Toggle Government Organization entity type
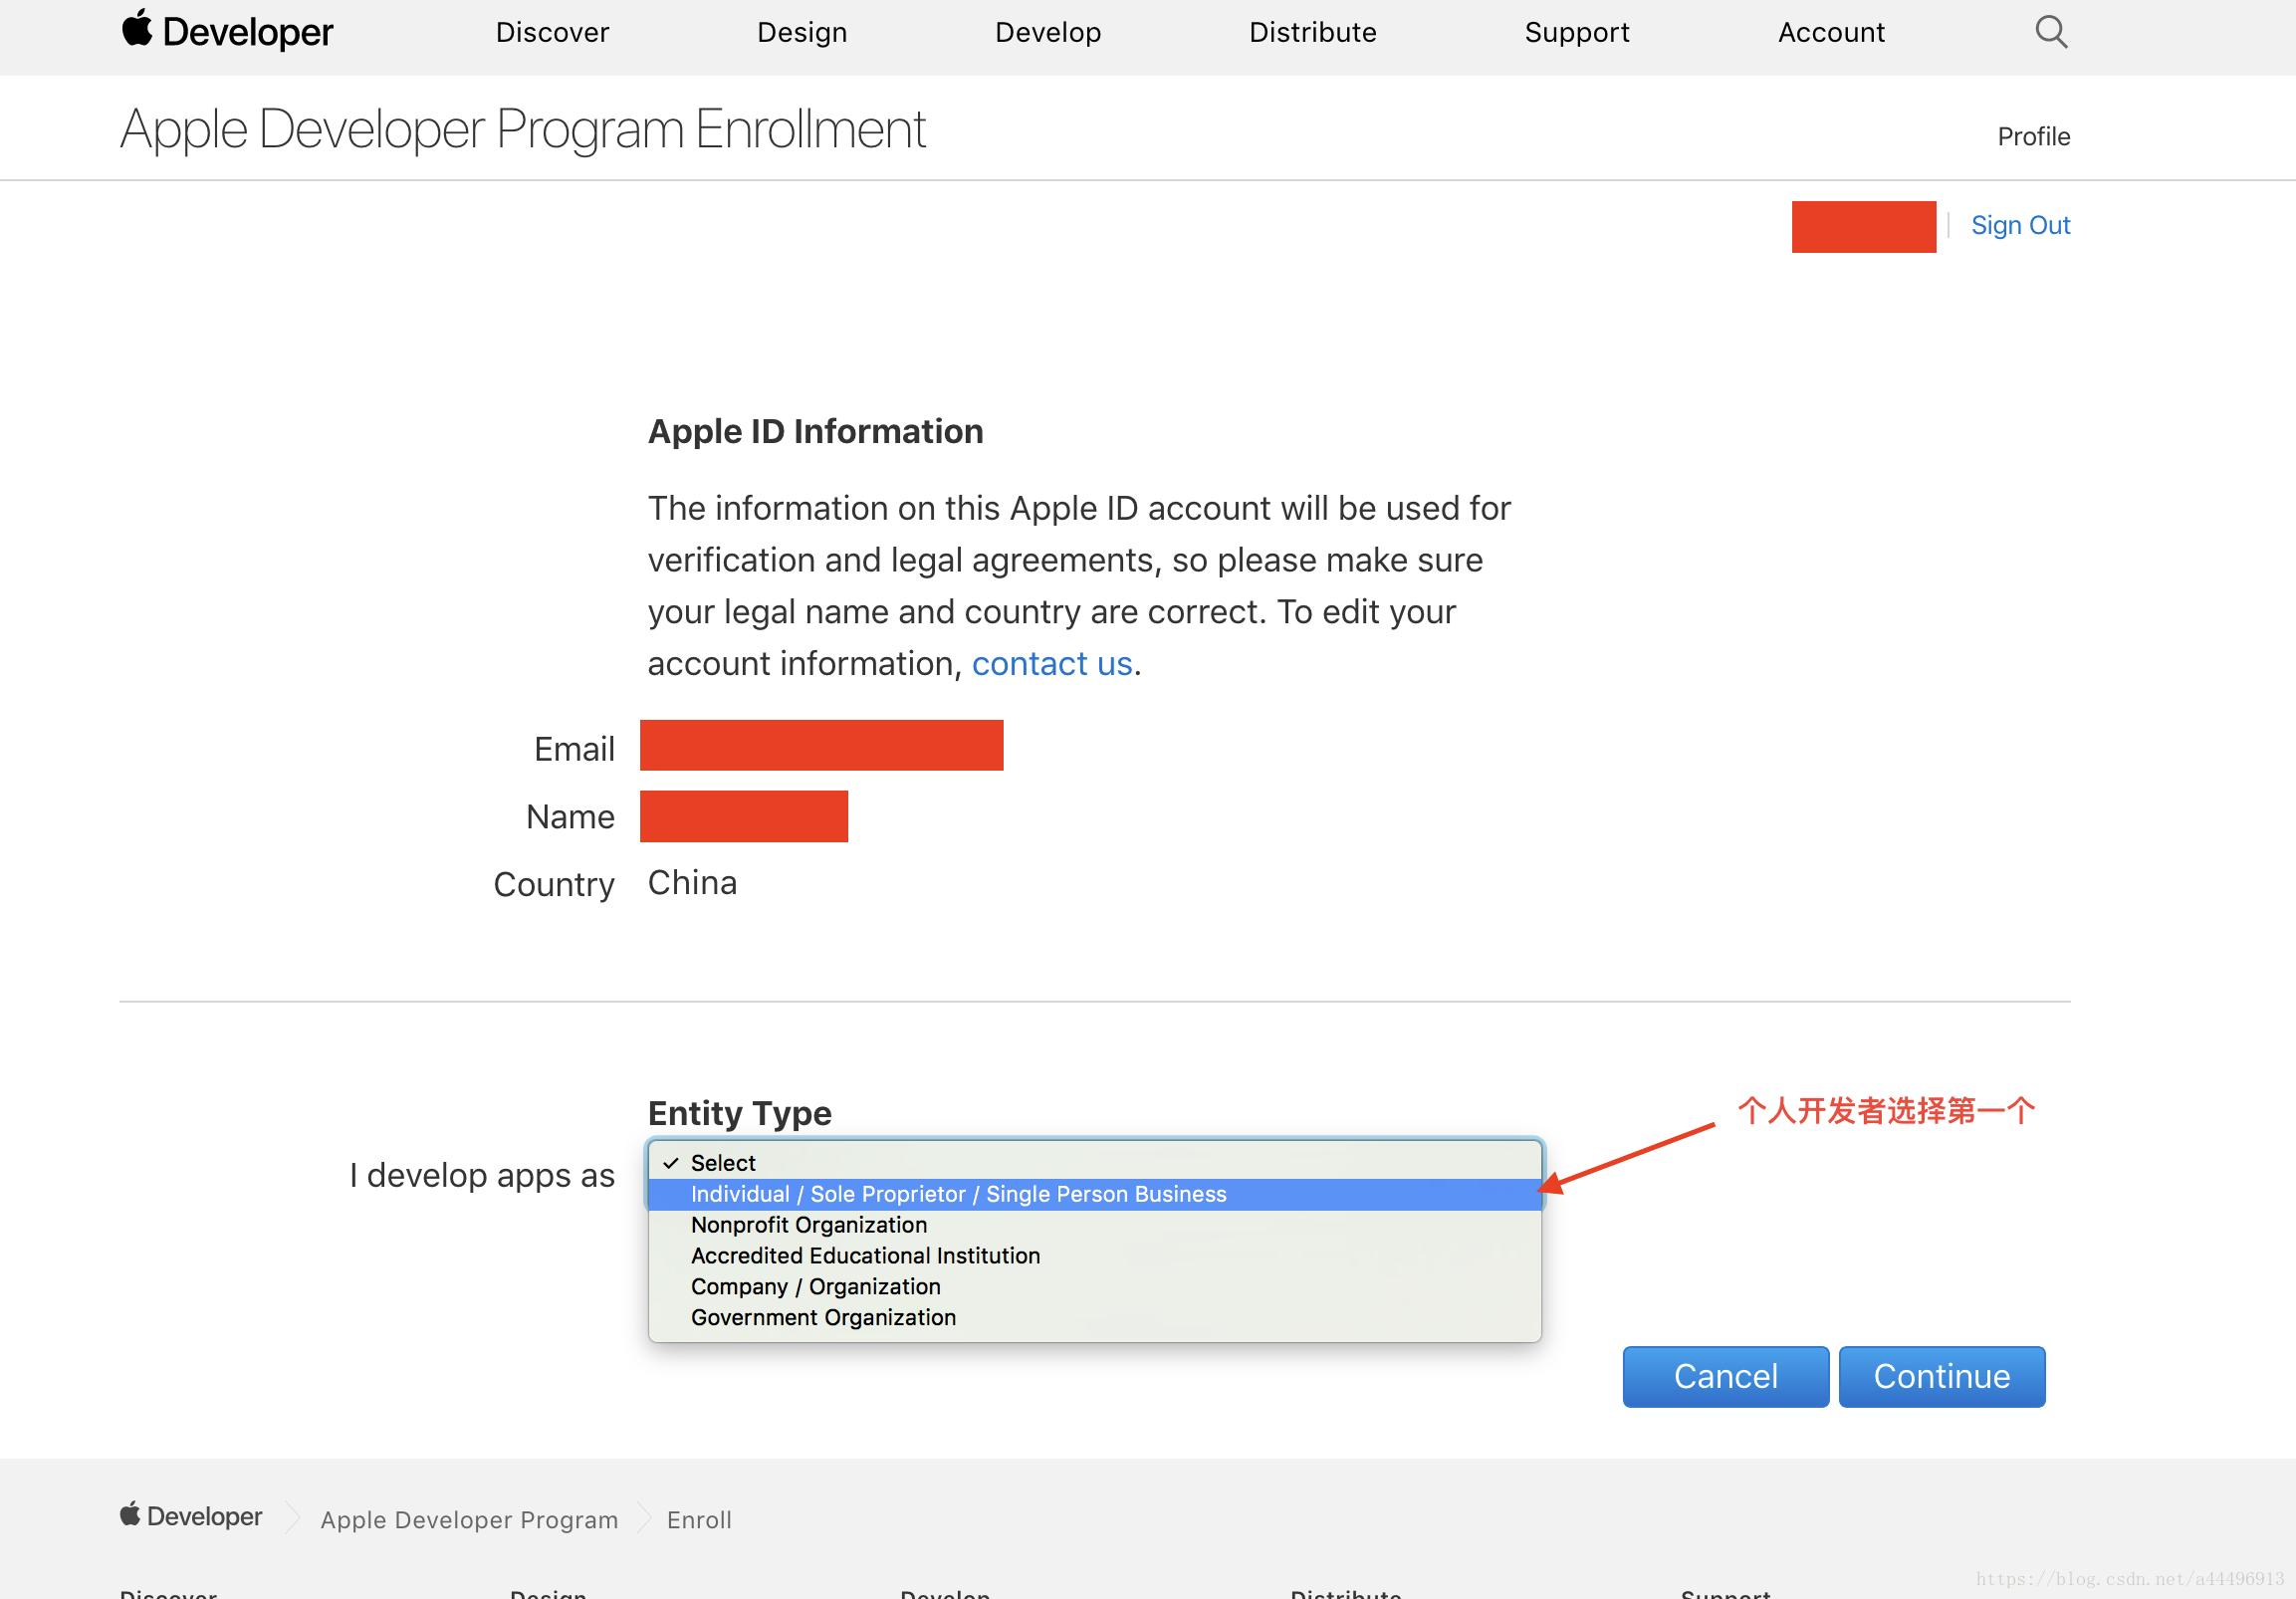The image size is (2296, 1599). 821,1318
